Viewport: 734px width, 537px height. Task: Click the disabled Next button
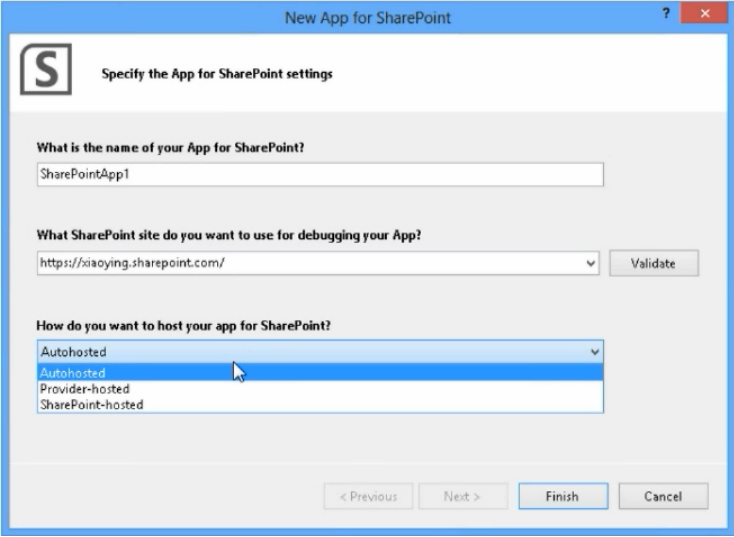463,496
